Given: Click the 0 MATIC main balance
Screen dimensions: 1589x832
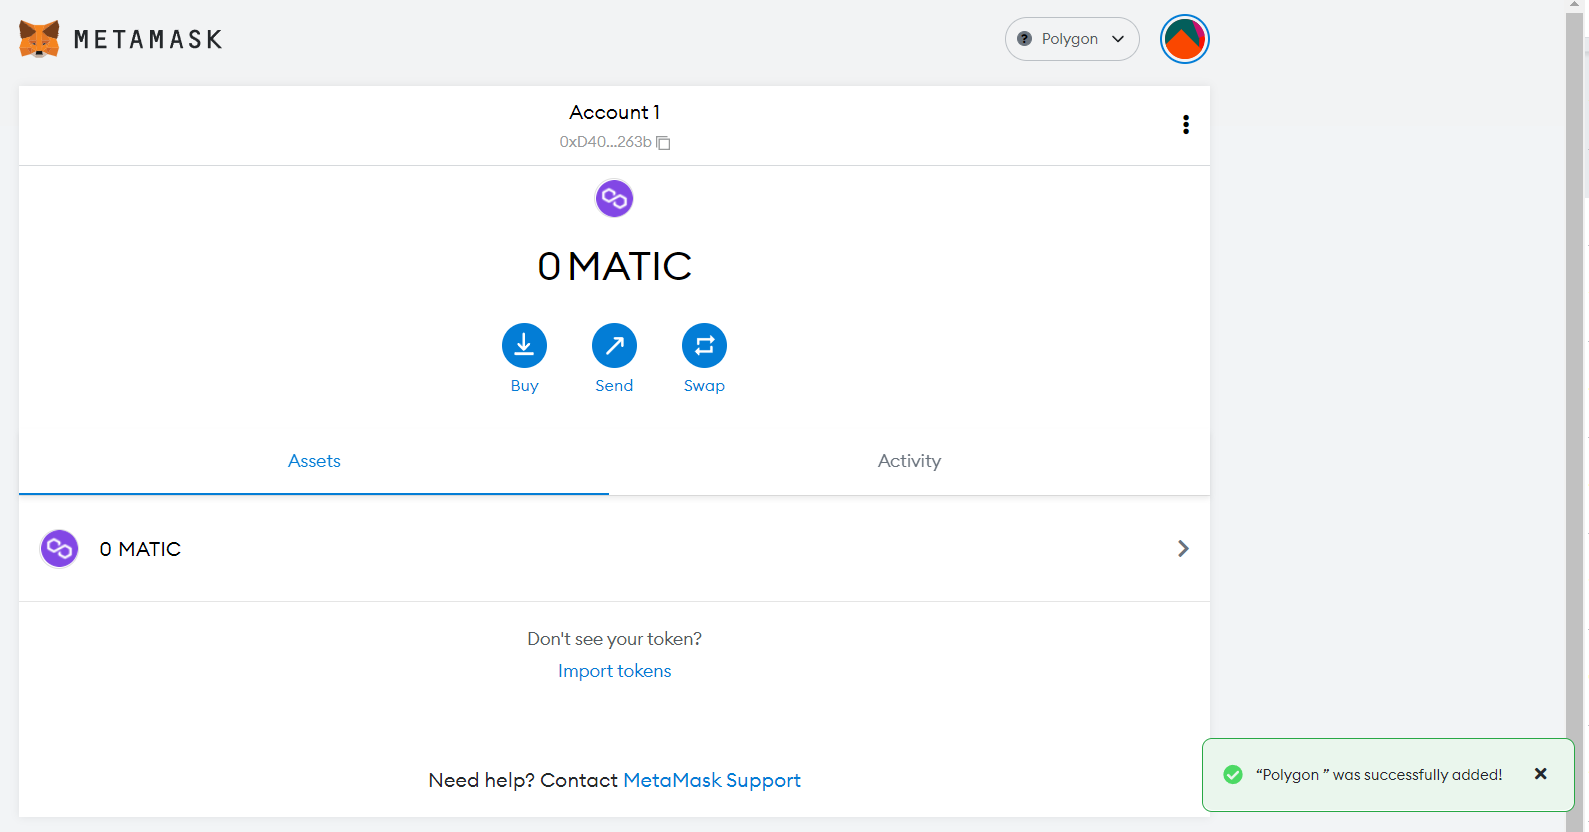Looking at the screenshot, I should (614, 266).
